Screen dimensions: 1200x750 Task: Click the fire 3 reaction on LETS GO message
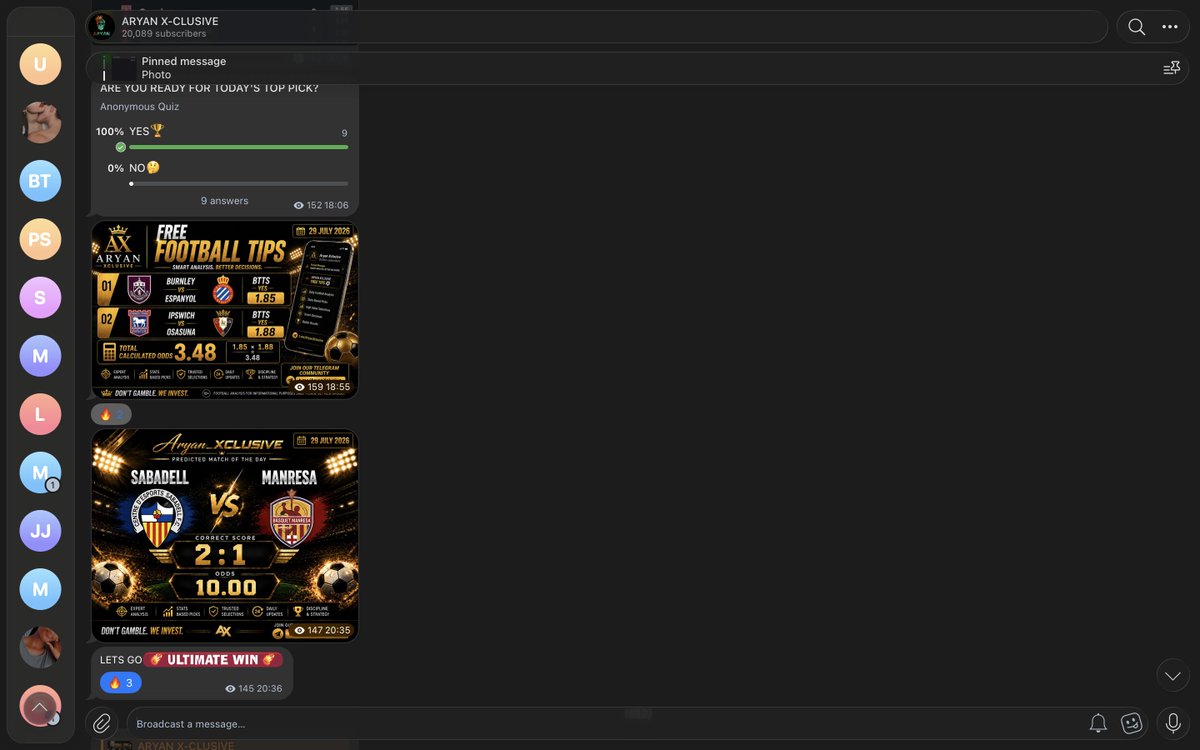tap(120, 683)
